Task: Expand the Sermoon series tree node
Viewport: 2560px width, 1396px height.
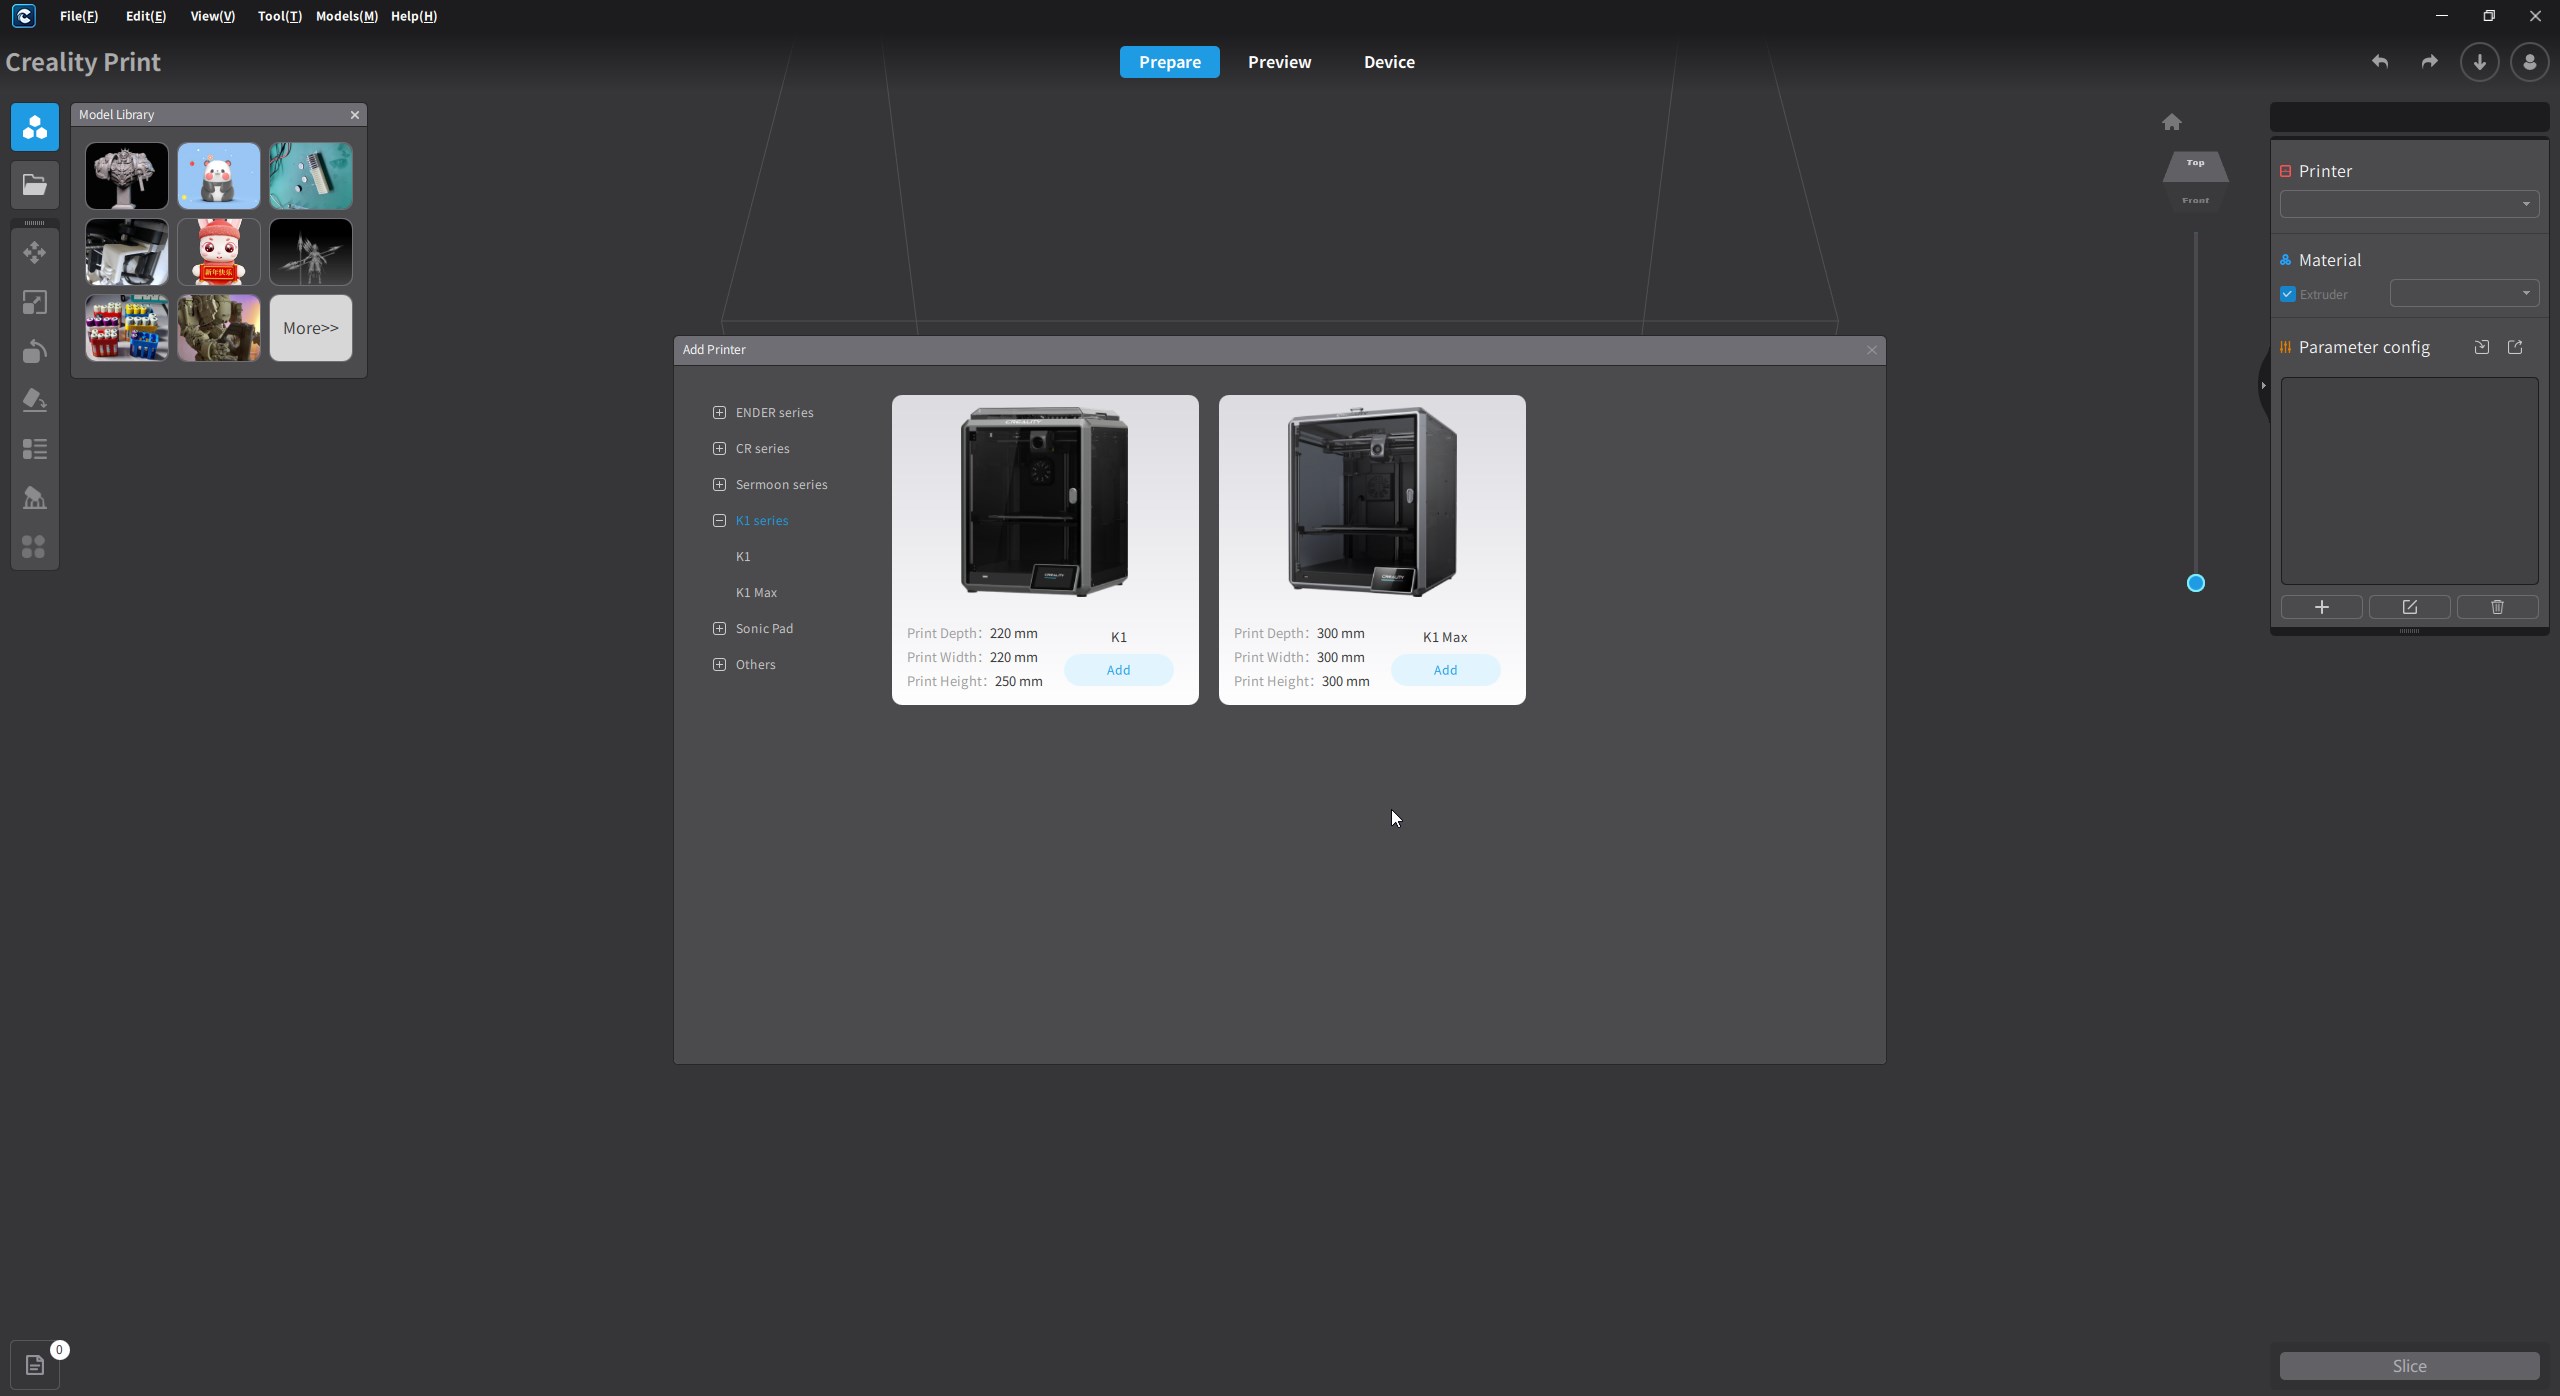Action: [x=719, y=484]
